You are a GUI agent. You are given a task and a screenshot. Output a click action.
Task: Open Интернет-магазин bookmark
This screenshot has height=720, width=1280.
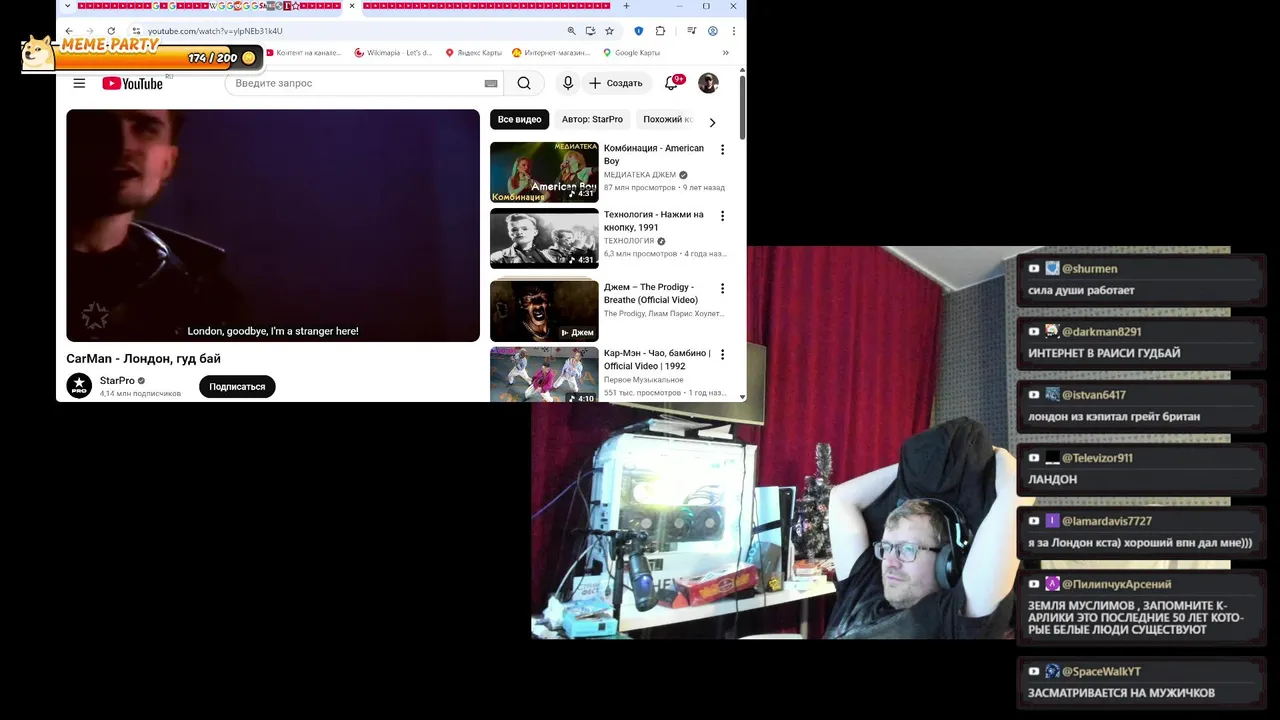pyautogui.click(x=551, y=53)
